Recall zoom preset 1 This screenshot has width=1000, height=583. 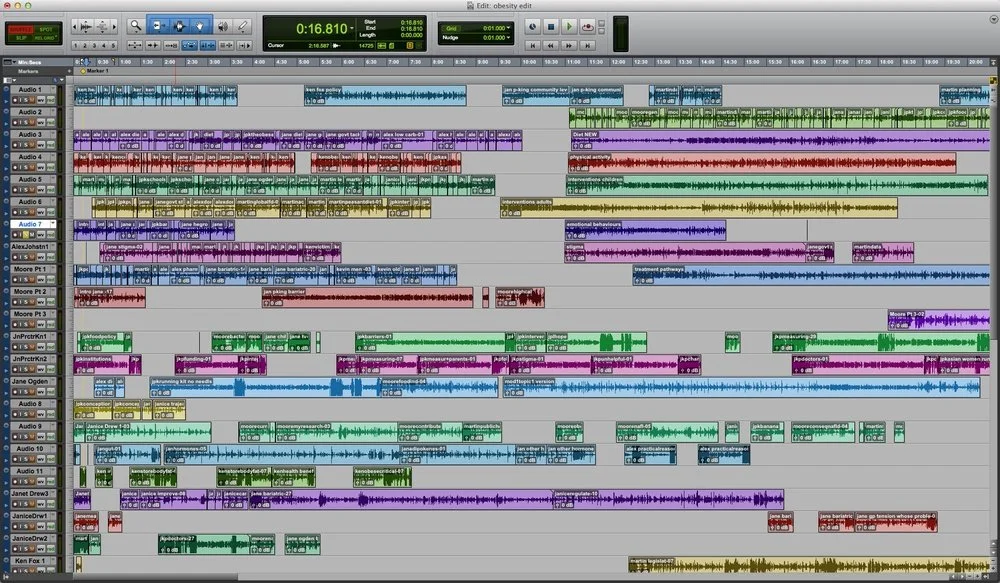tap(75, 45)
